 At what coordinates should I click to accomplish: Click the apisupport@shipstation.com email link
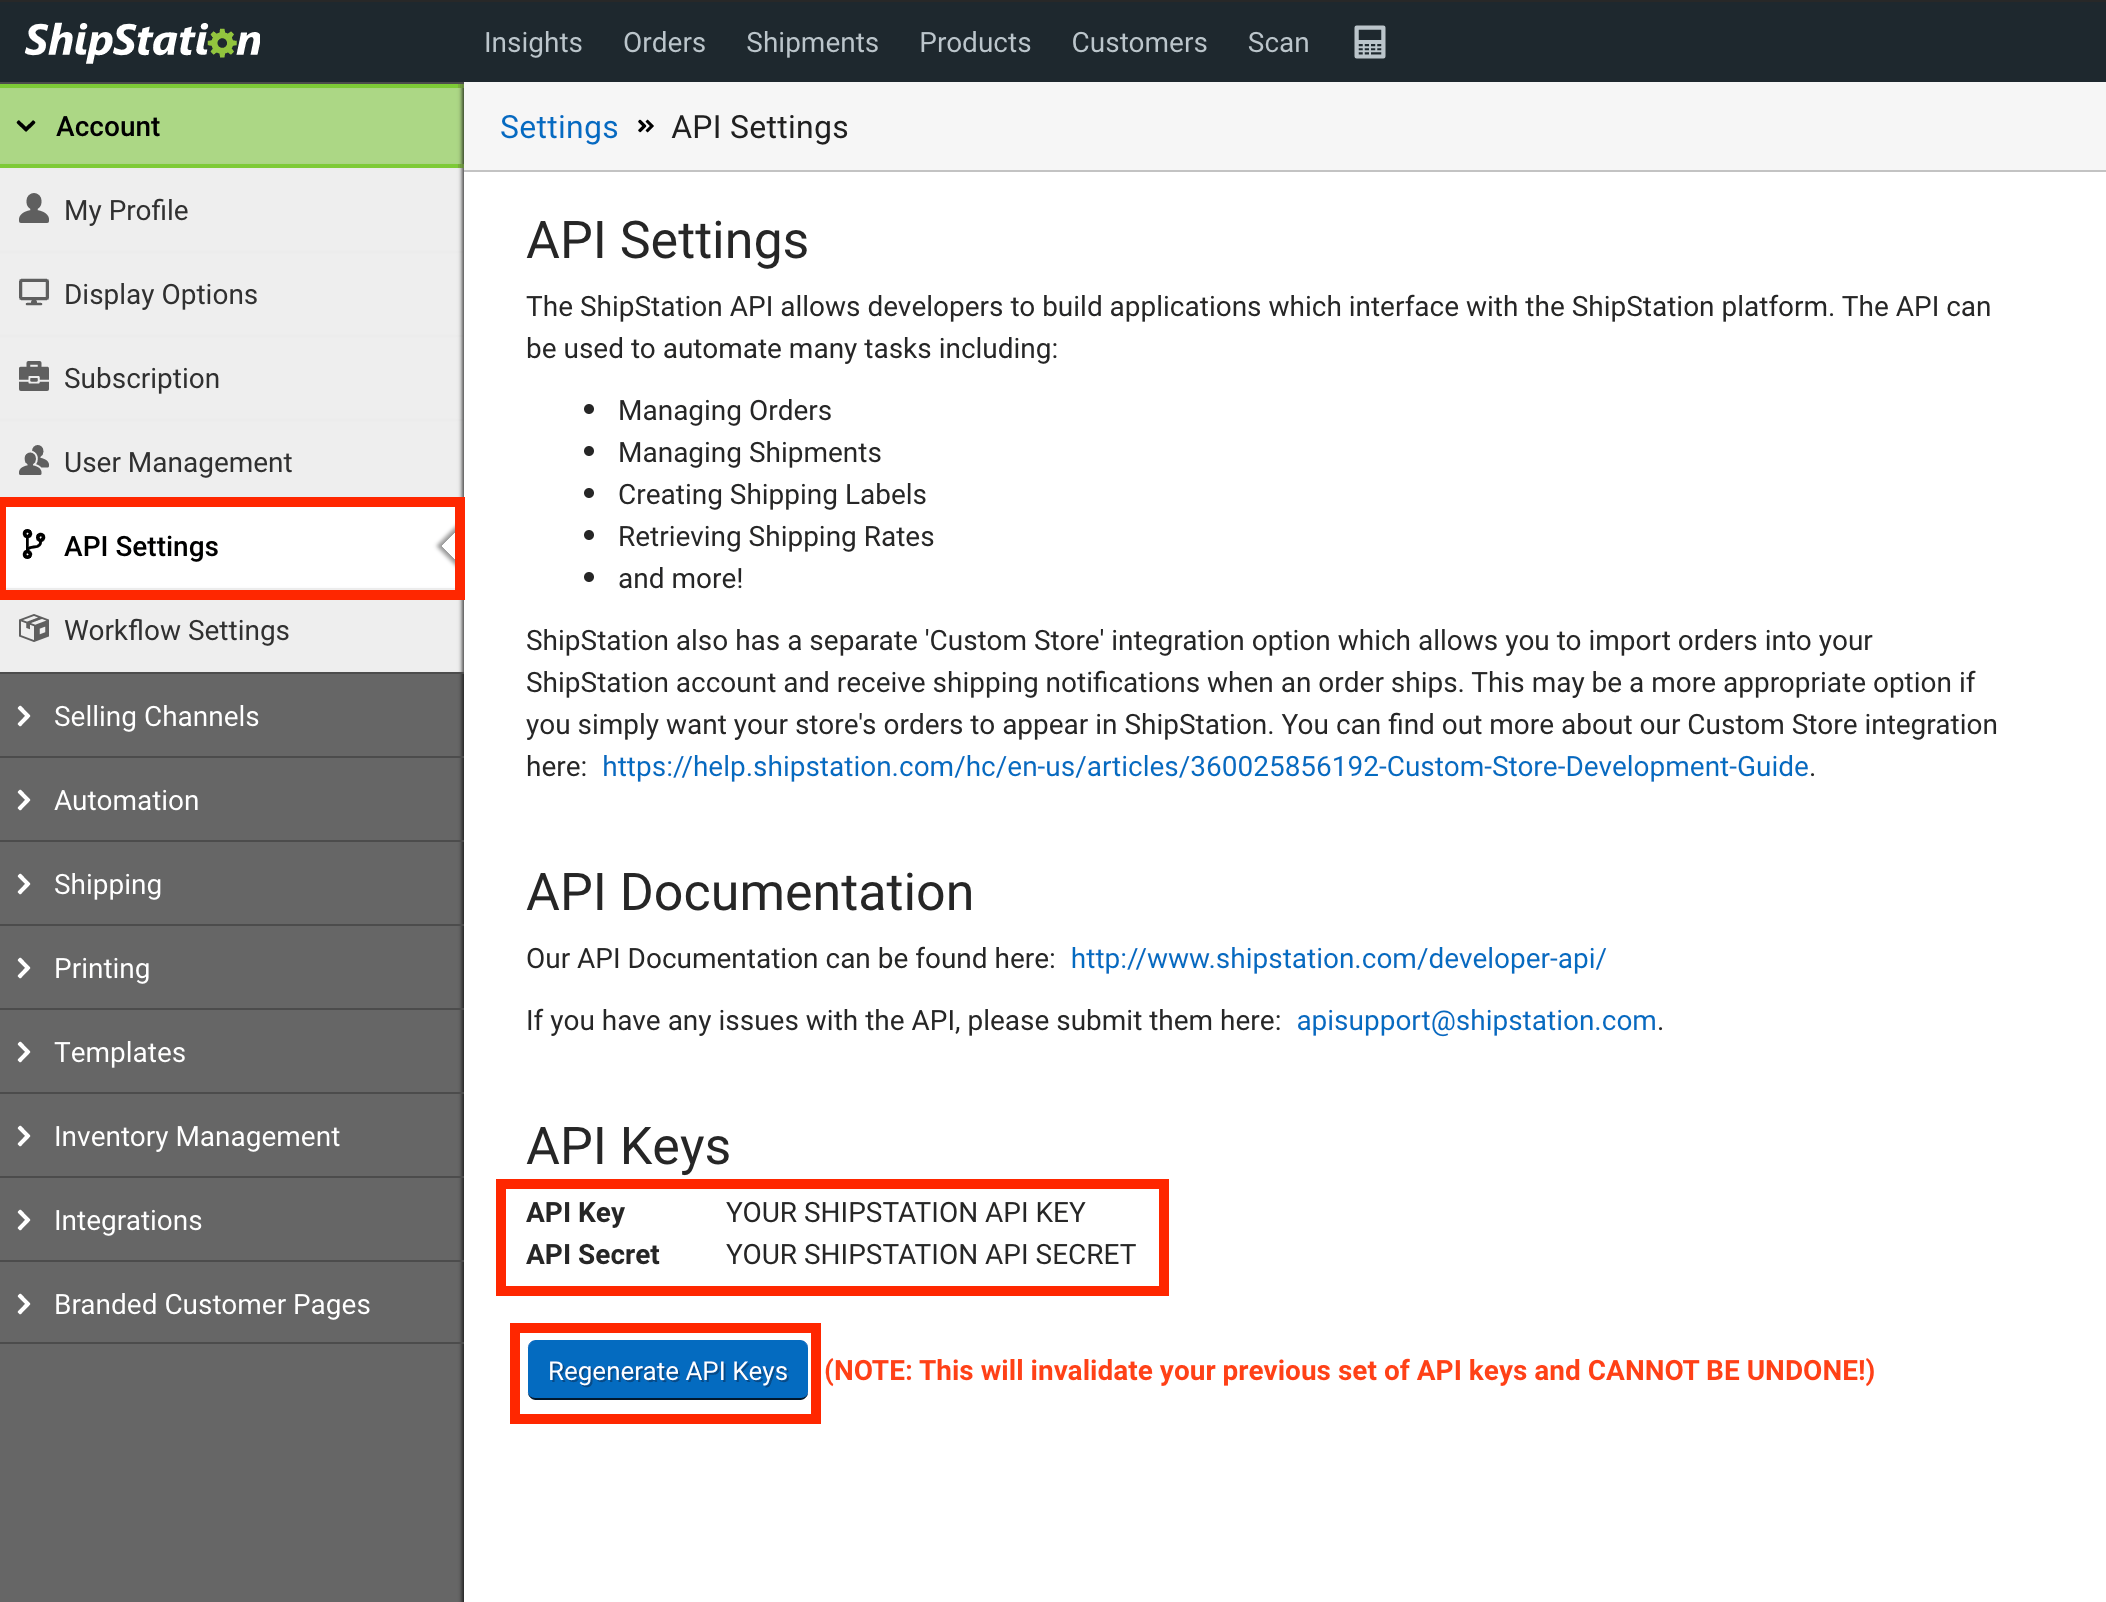click(1476, 1020)
